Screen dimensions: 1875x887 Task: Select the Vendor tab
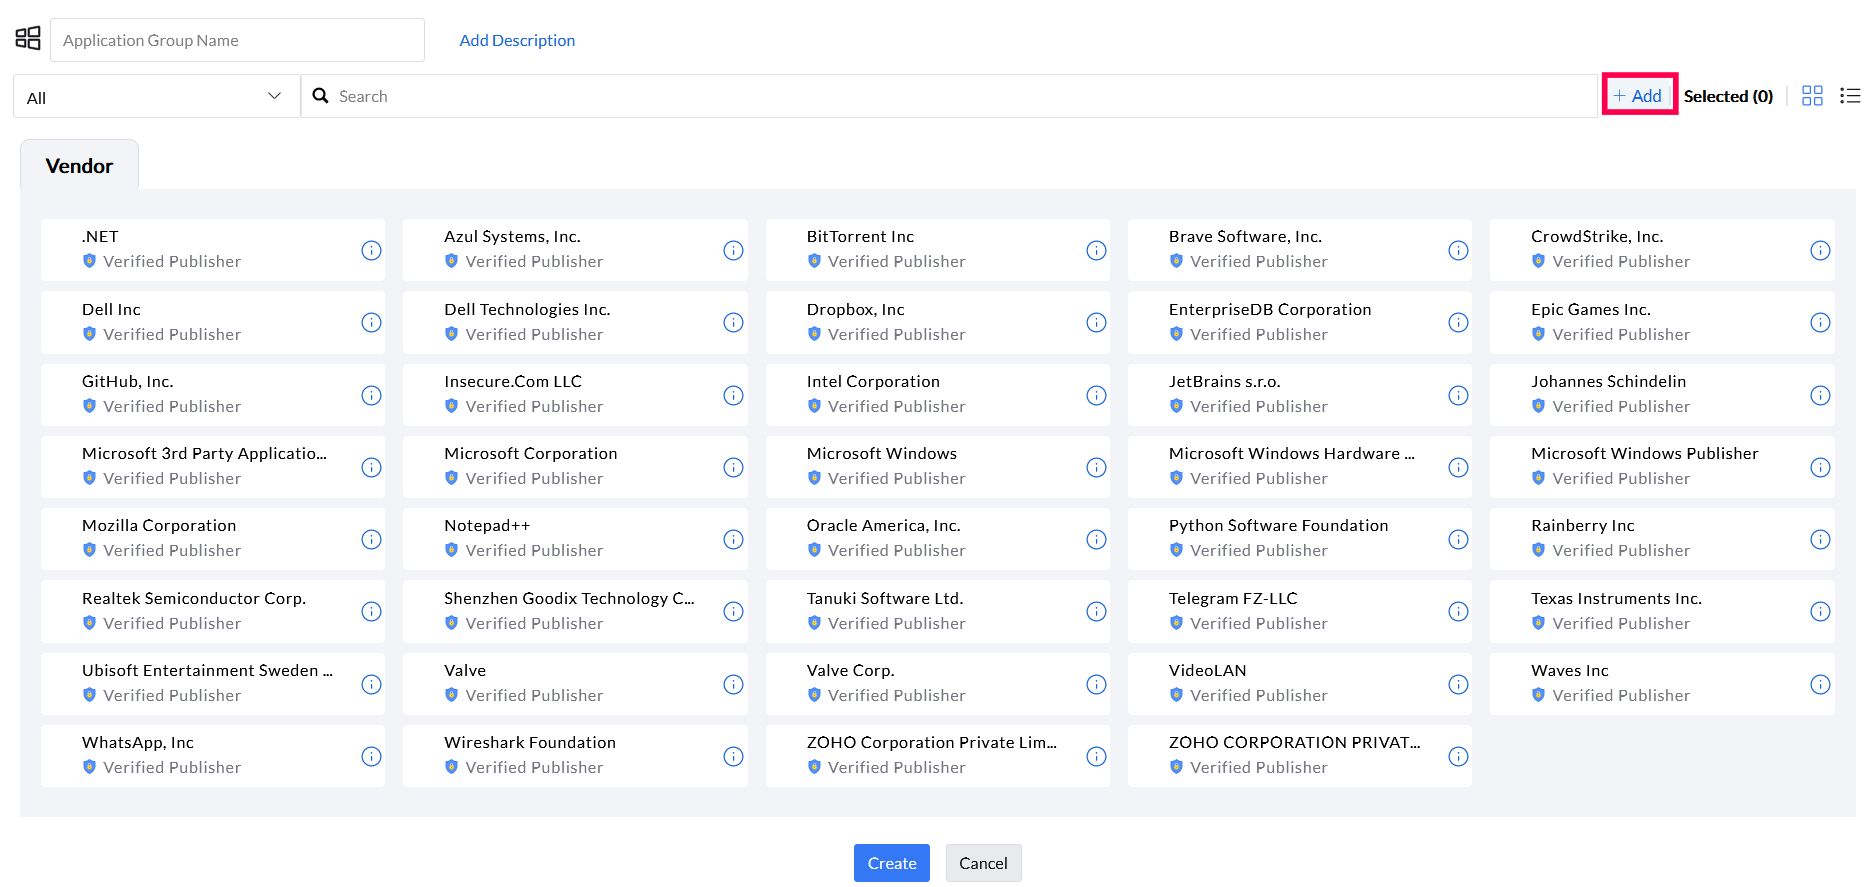click(79, 165)
